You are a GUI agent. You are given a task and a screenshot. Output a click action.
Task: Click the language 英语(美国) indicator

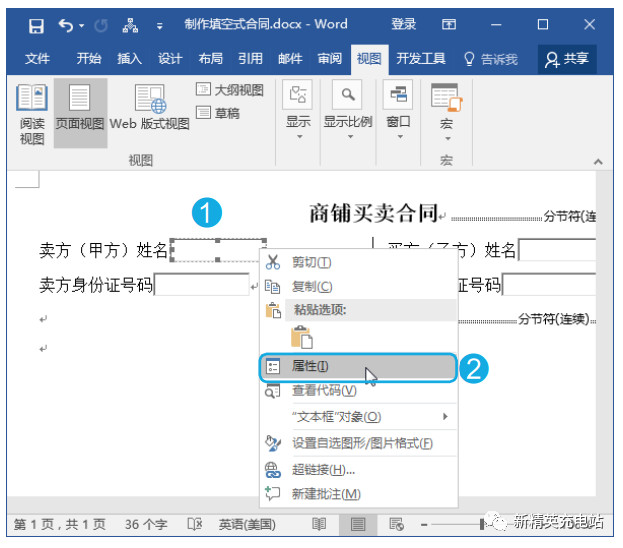pos(247,525)
